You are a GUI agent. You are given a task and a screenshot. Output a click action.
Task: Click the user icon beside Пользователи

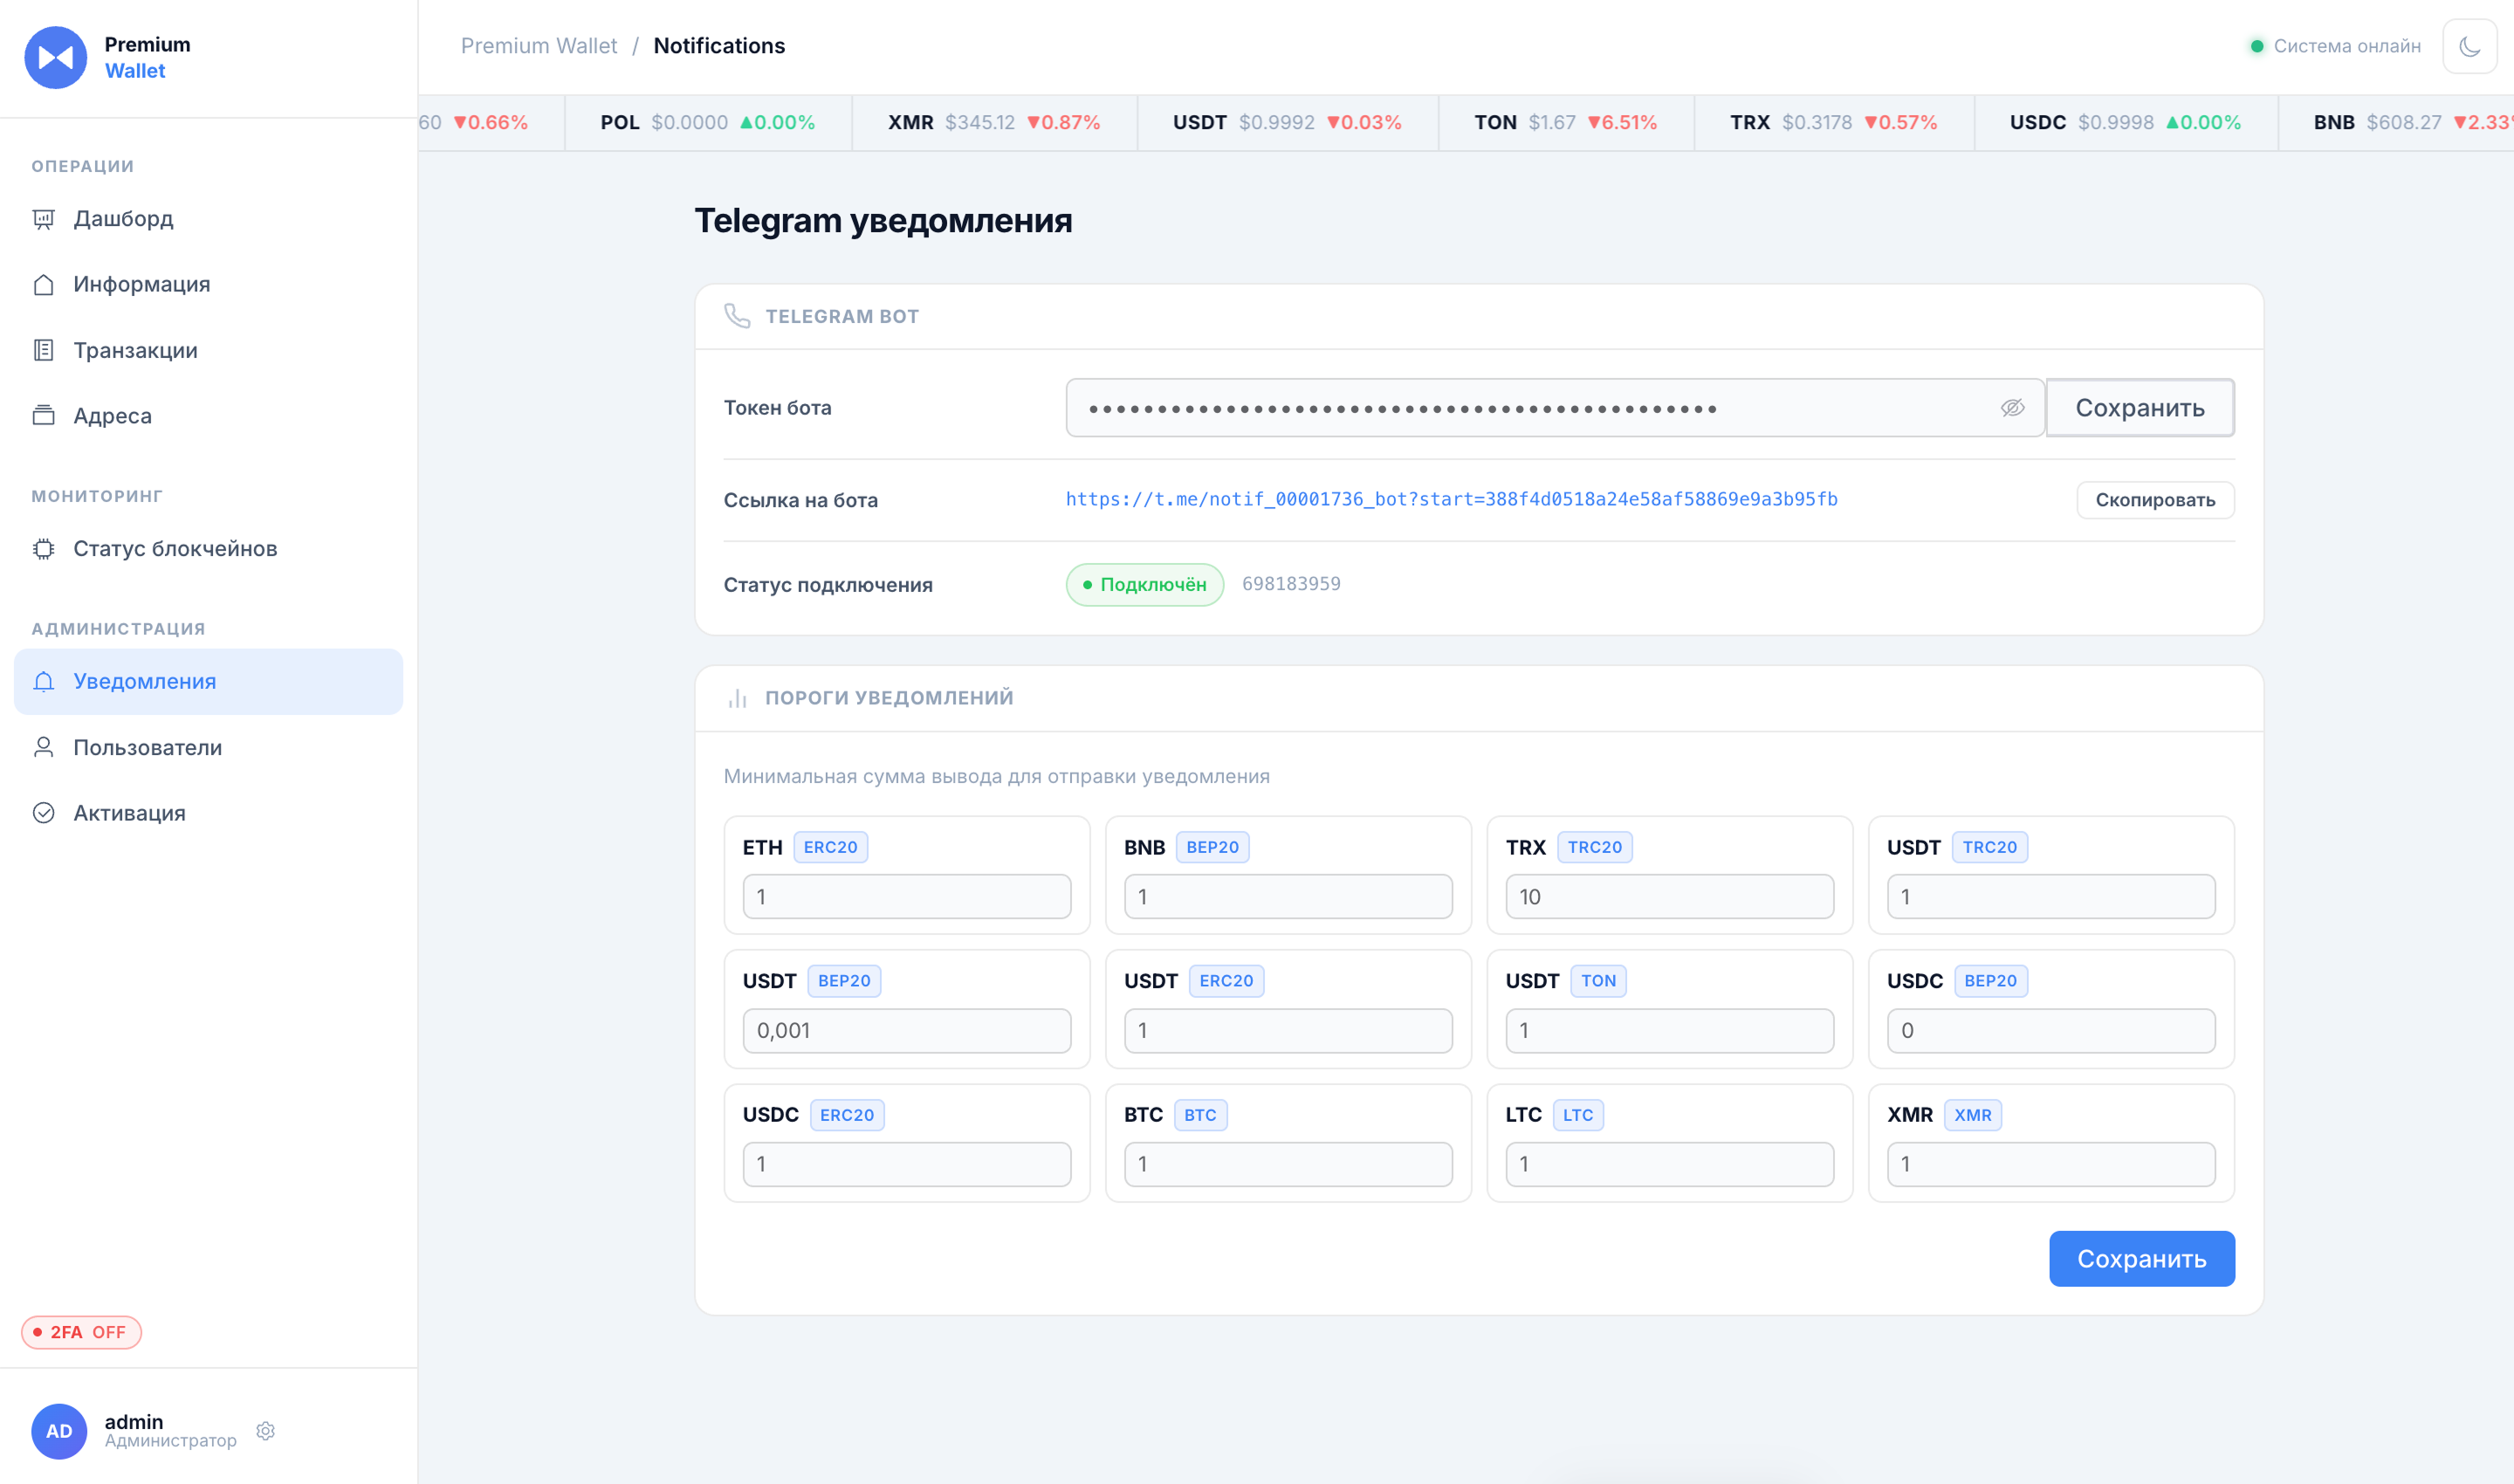43,747
